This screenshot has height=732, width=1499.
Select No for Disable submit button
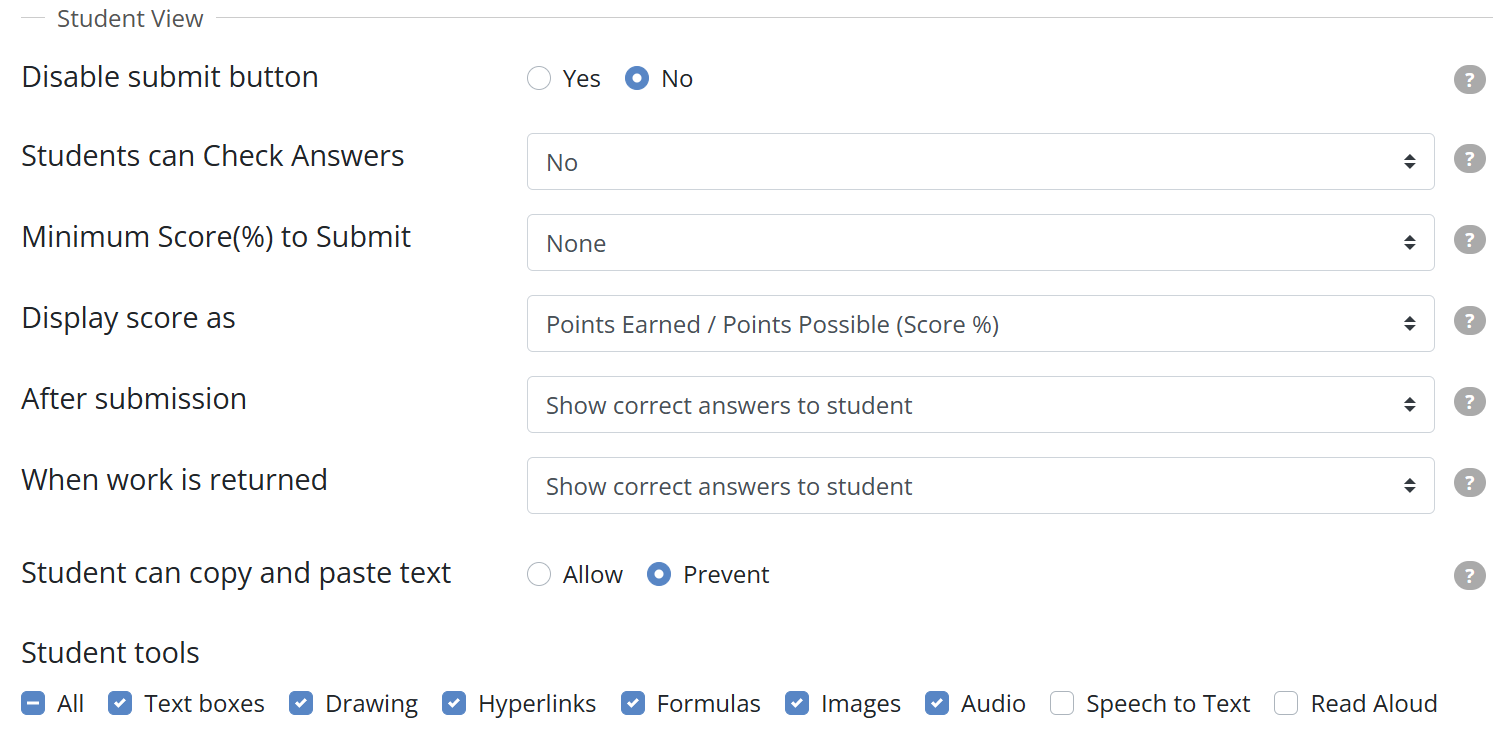637,79
